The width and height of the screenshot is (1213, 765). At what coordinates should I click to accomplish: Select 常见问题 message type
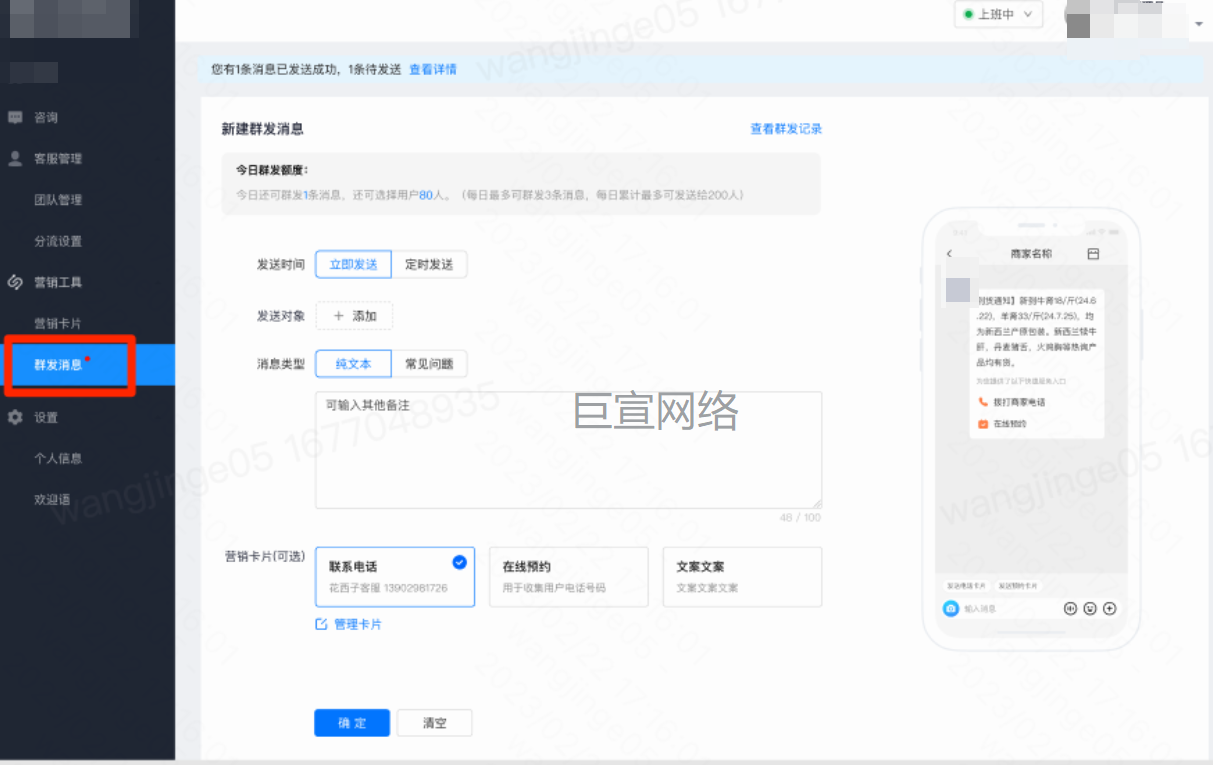[x=429, y=364]
